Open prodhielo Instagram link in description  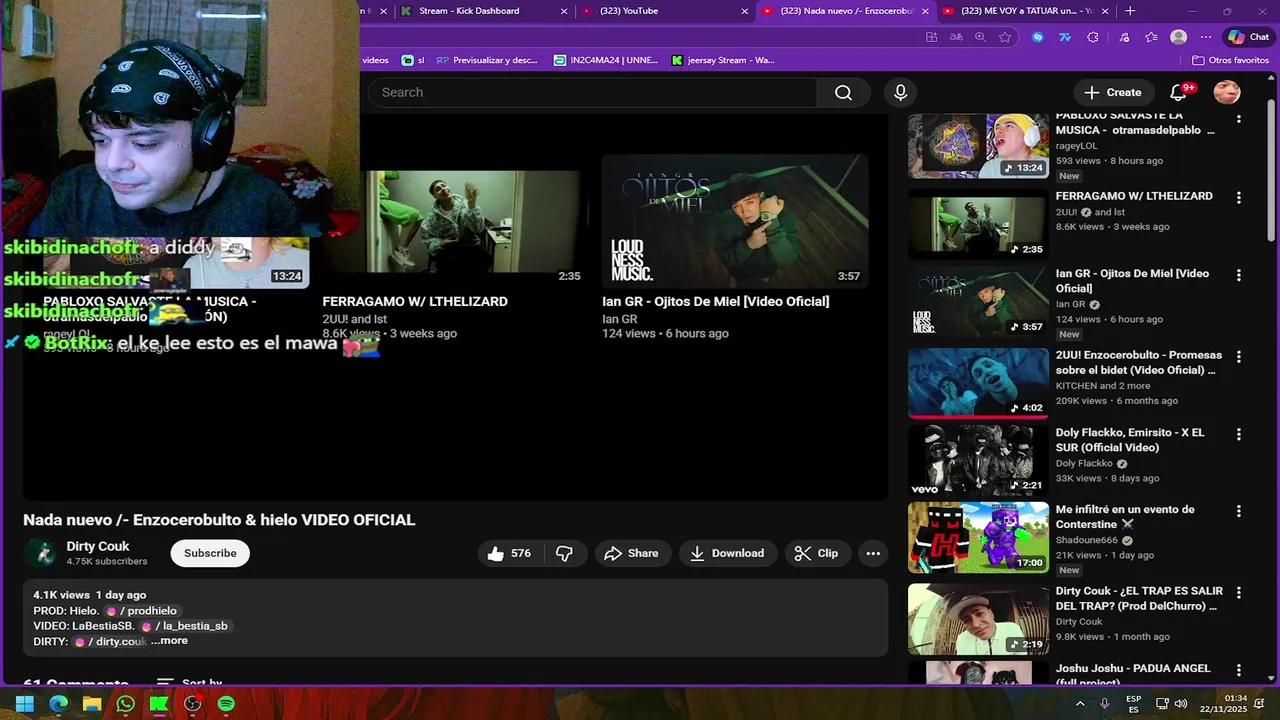141,611
